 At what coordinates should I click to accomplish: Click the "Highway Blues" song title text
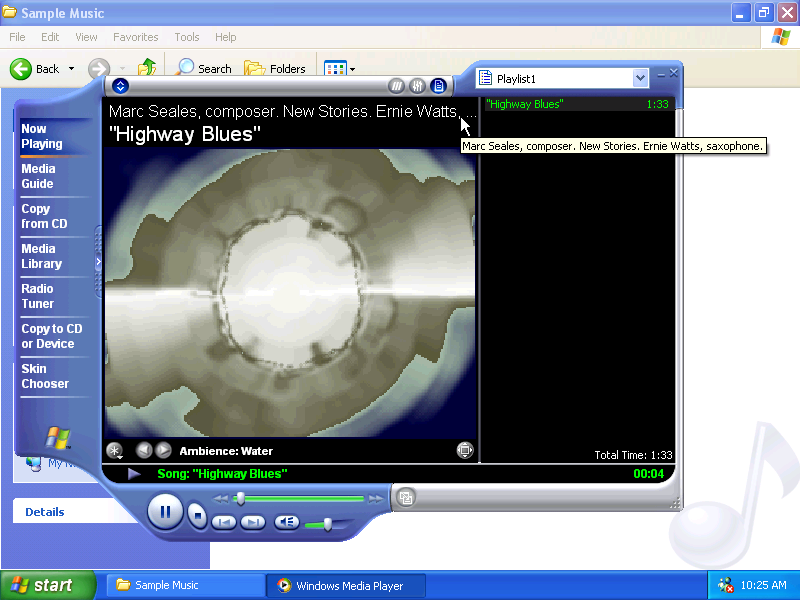click(x=185, y=134)
